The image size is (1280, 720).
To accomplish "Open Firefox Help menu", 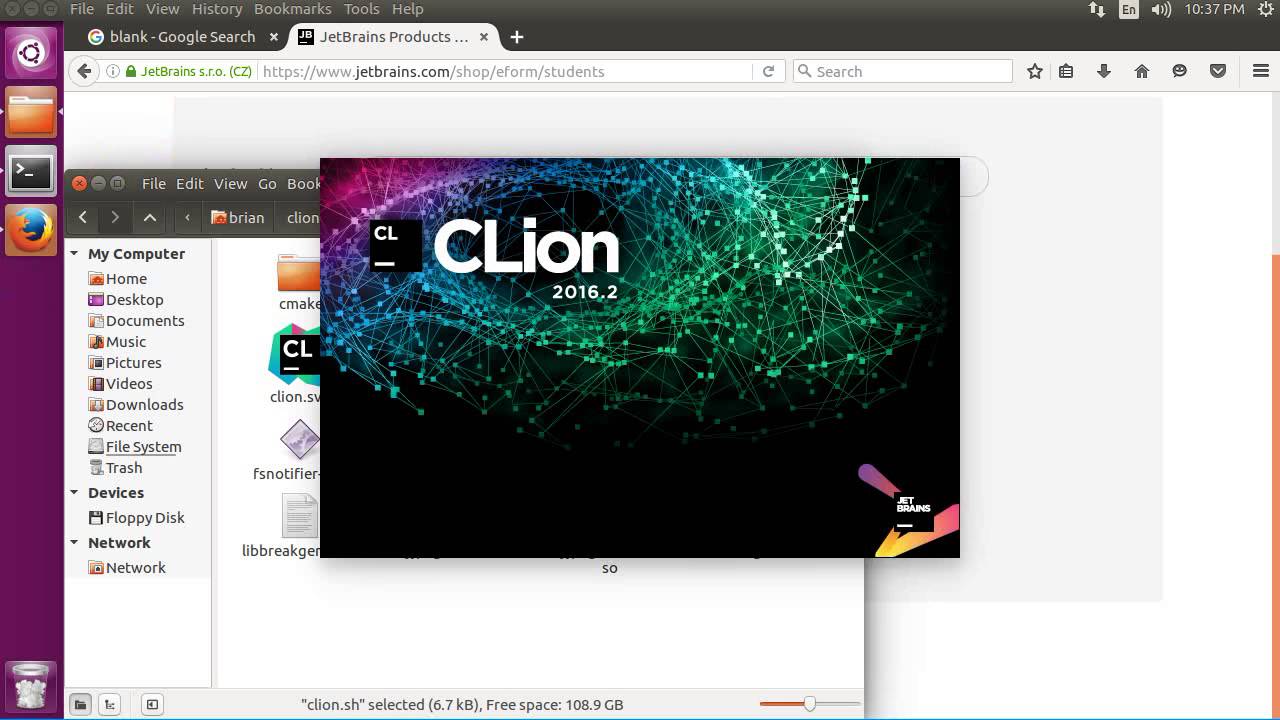I will (407, 9).
